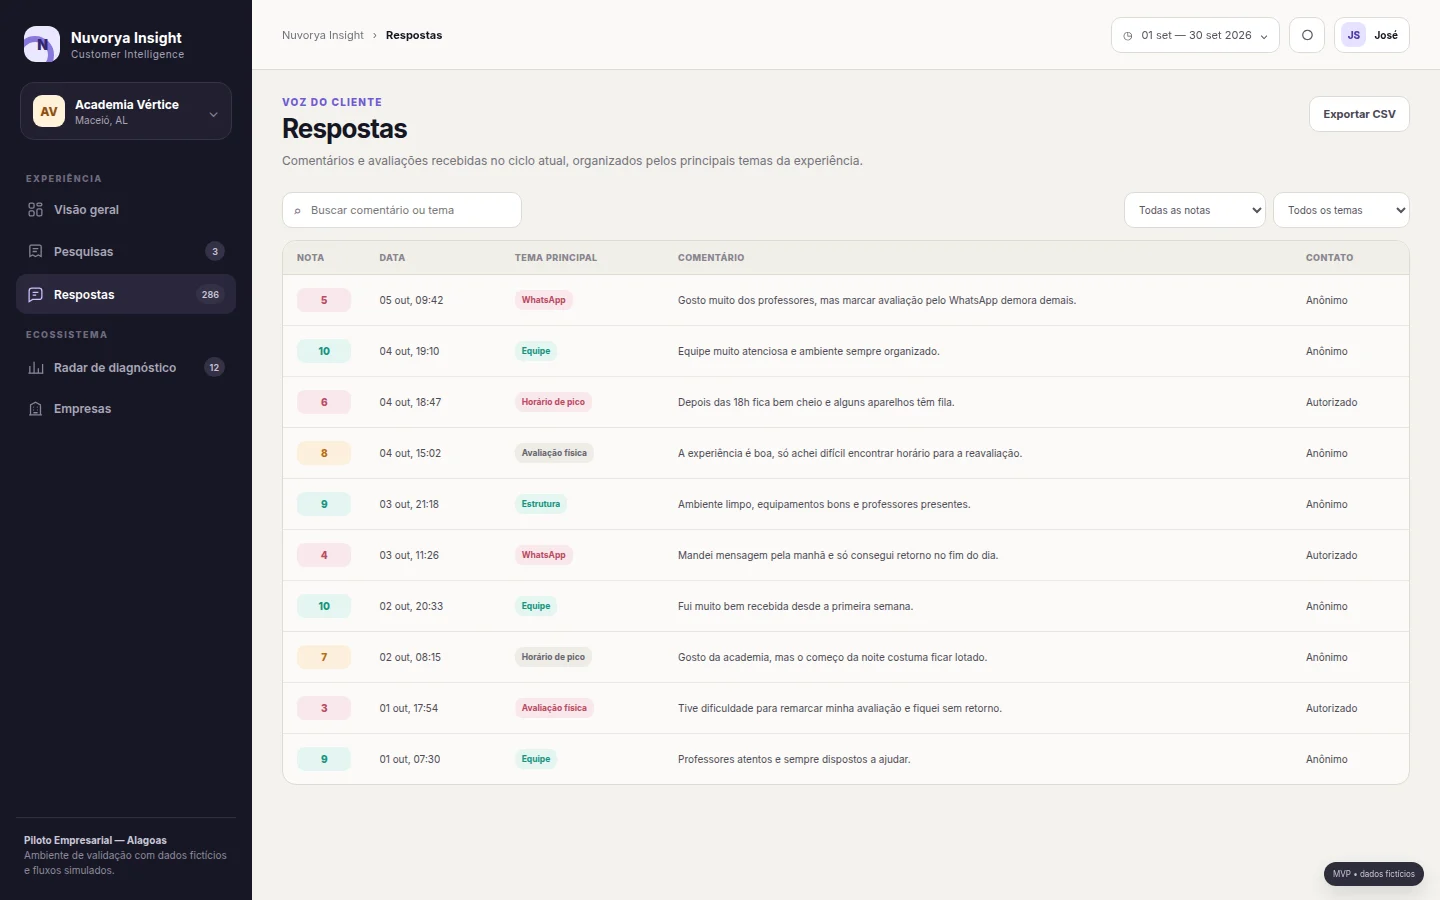Click the Empresas building icon
Viewport: 1440px width, 900px height.
36,408
